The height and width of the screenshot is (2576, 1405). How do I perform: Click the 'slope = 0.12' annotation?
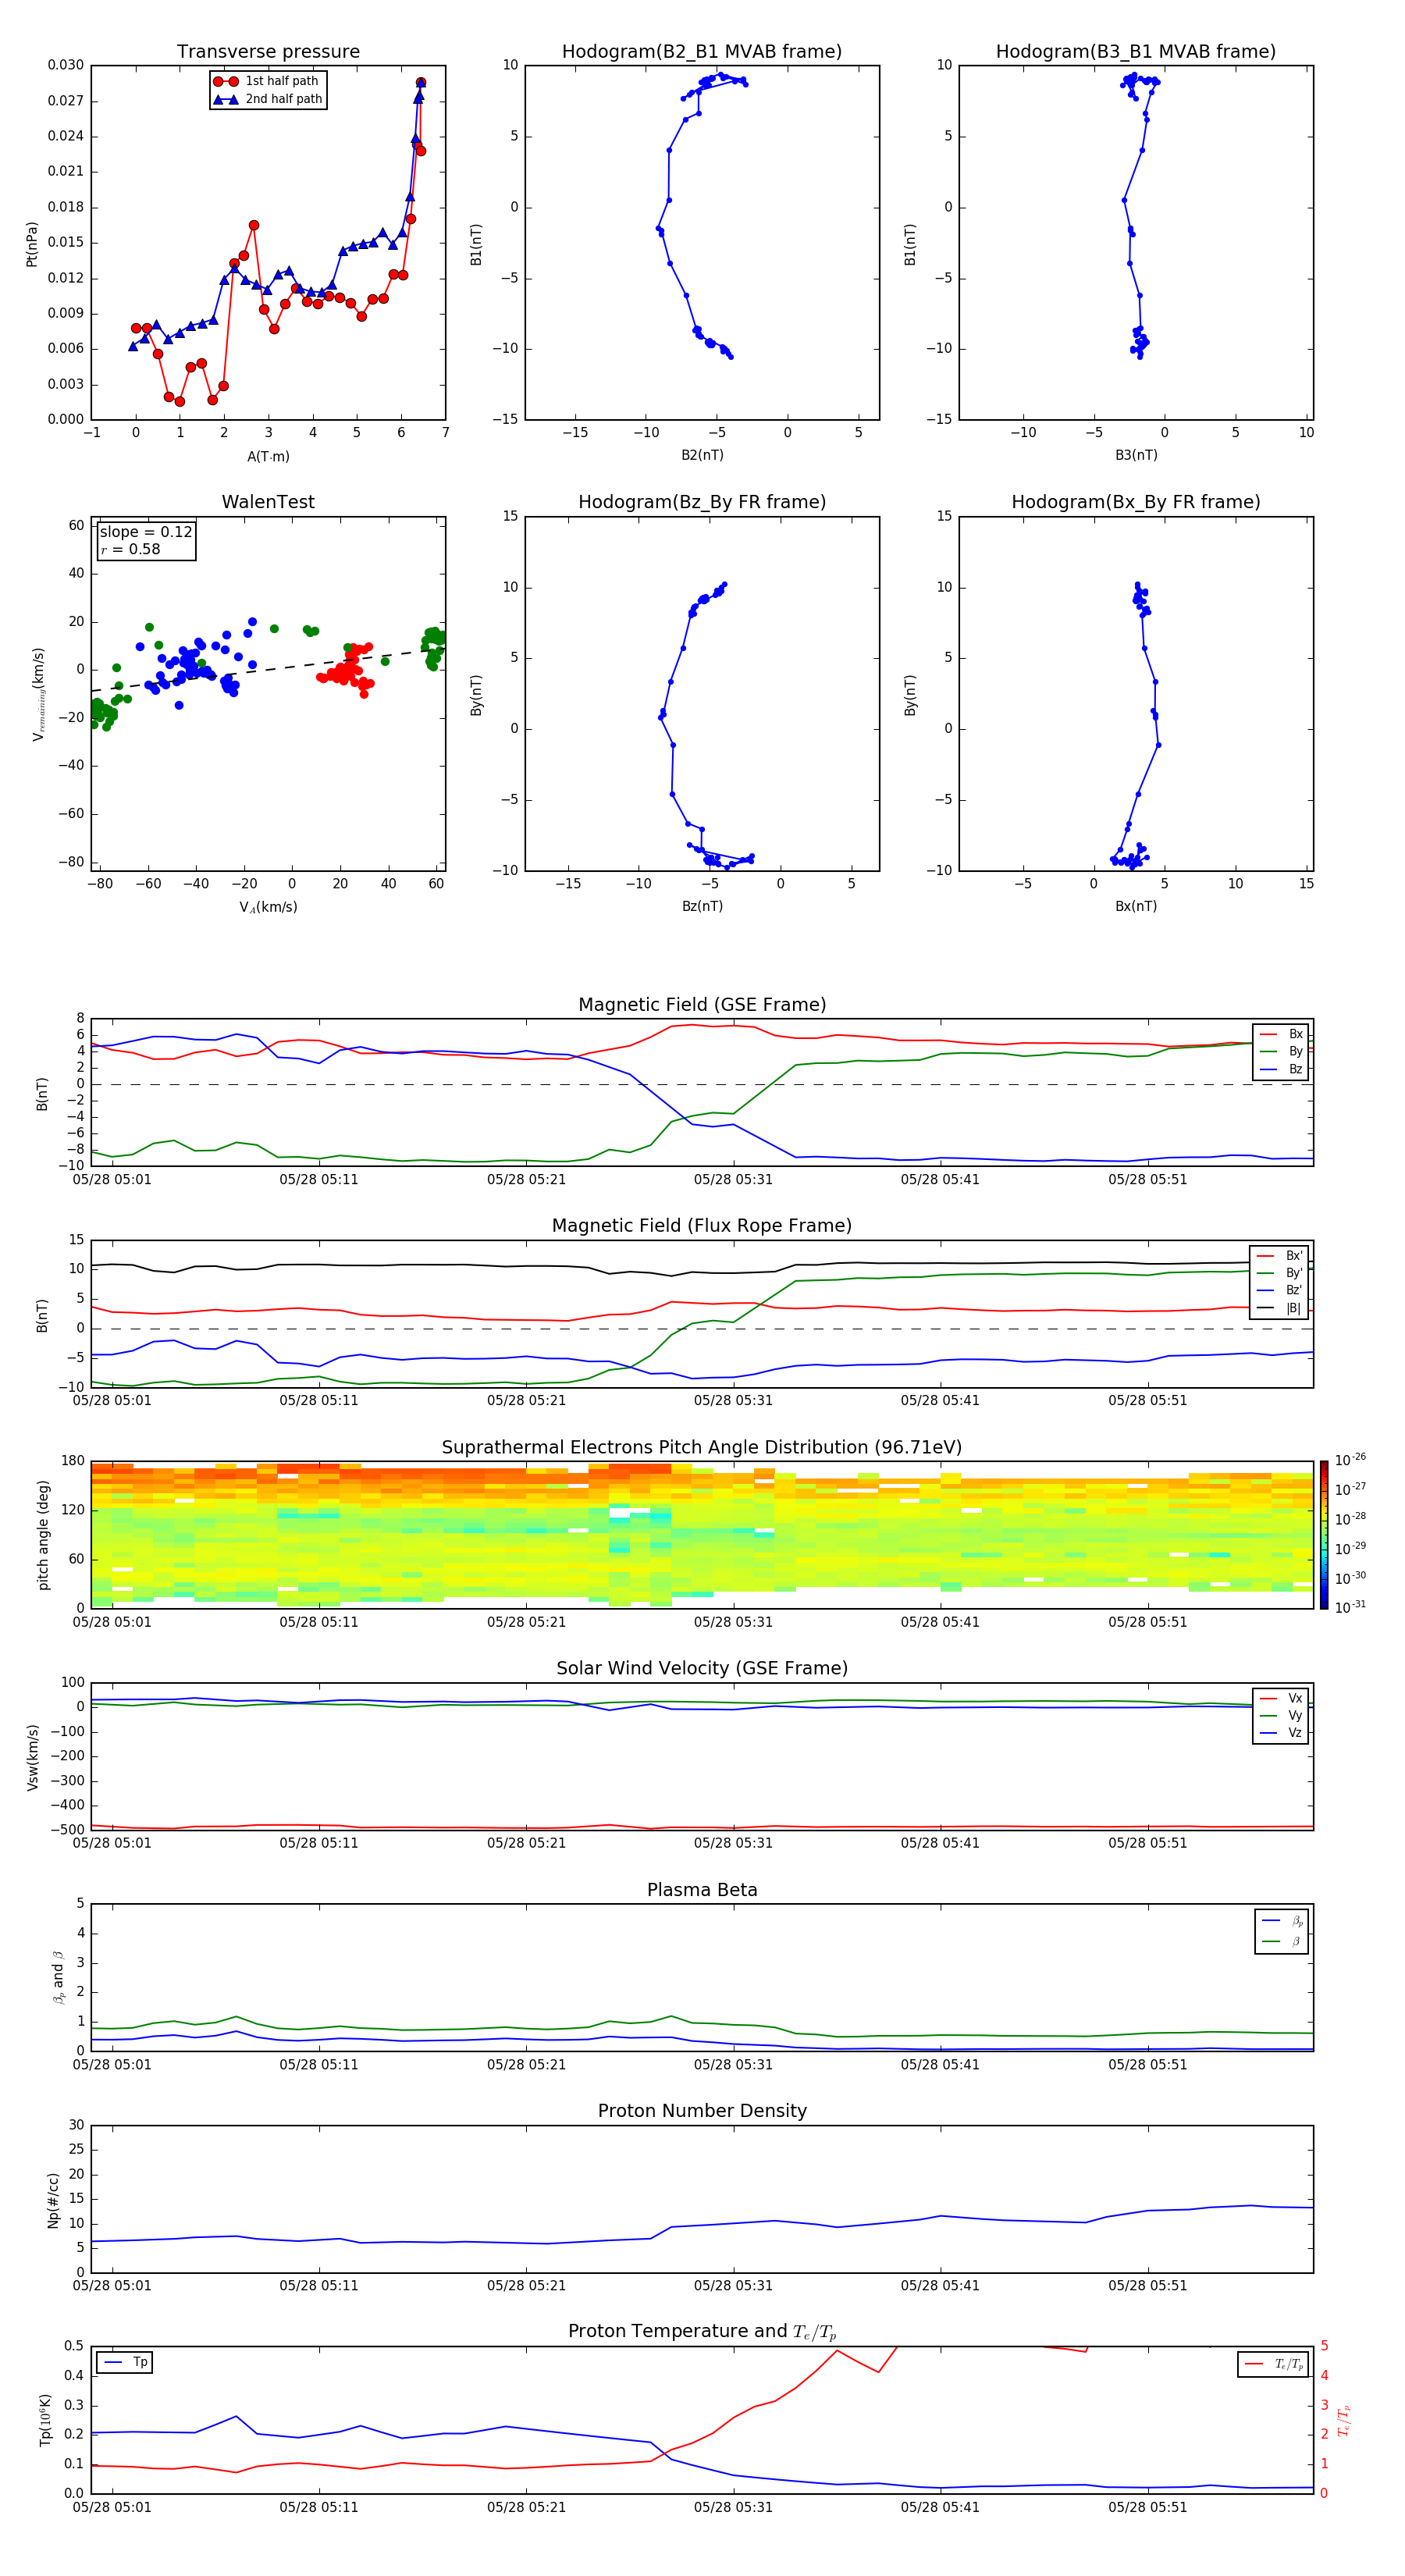coord(146,532)
